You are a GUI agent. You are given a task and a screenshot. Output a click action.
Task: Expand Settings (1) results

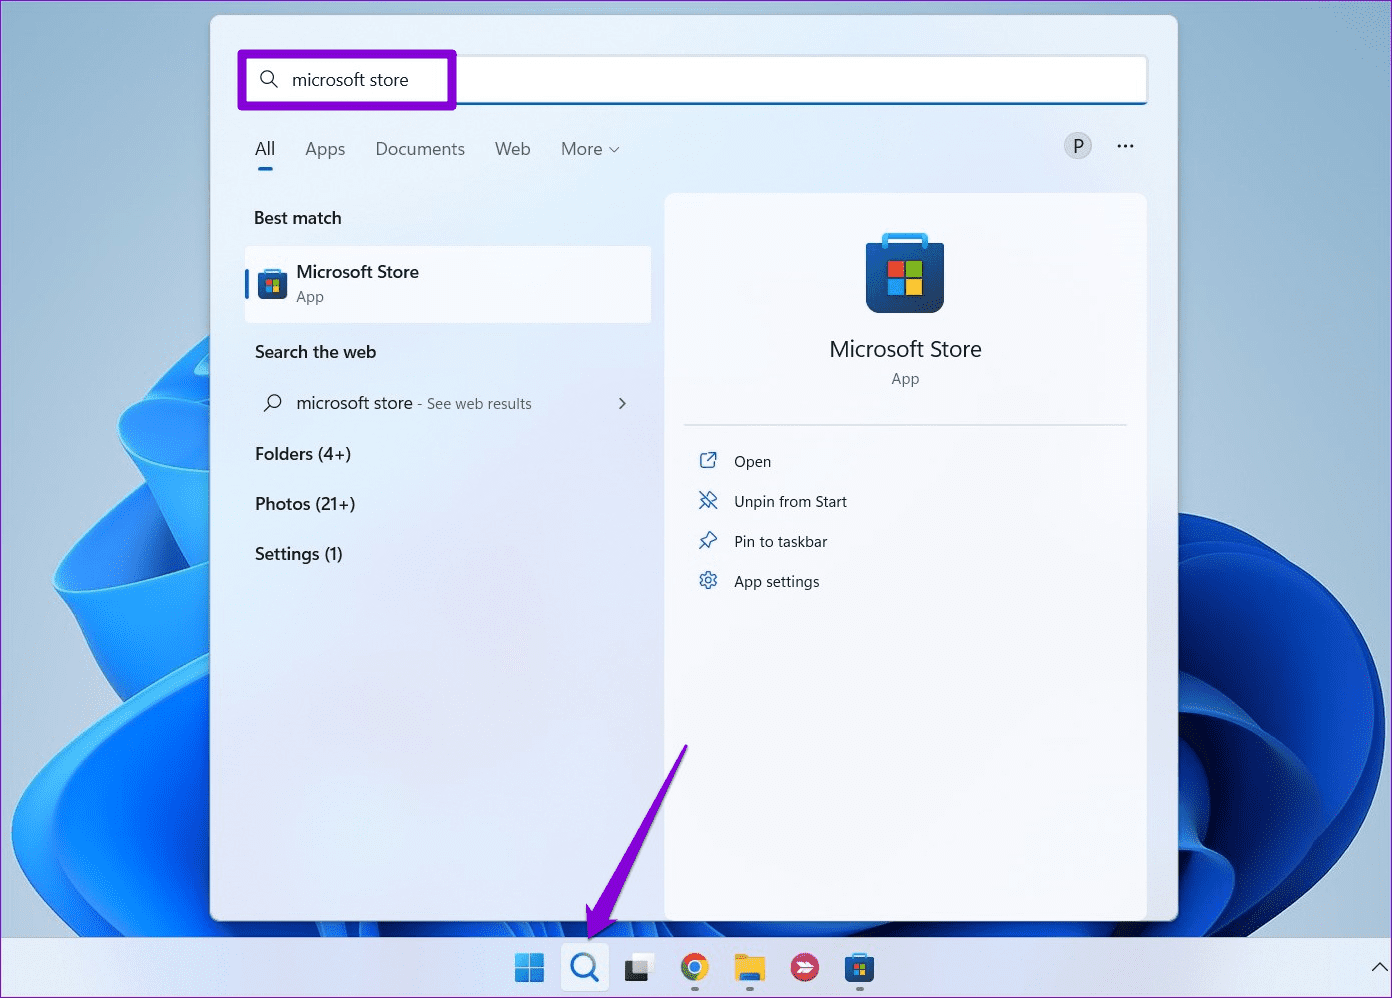coord(298,554)
